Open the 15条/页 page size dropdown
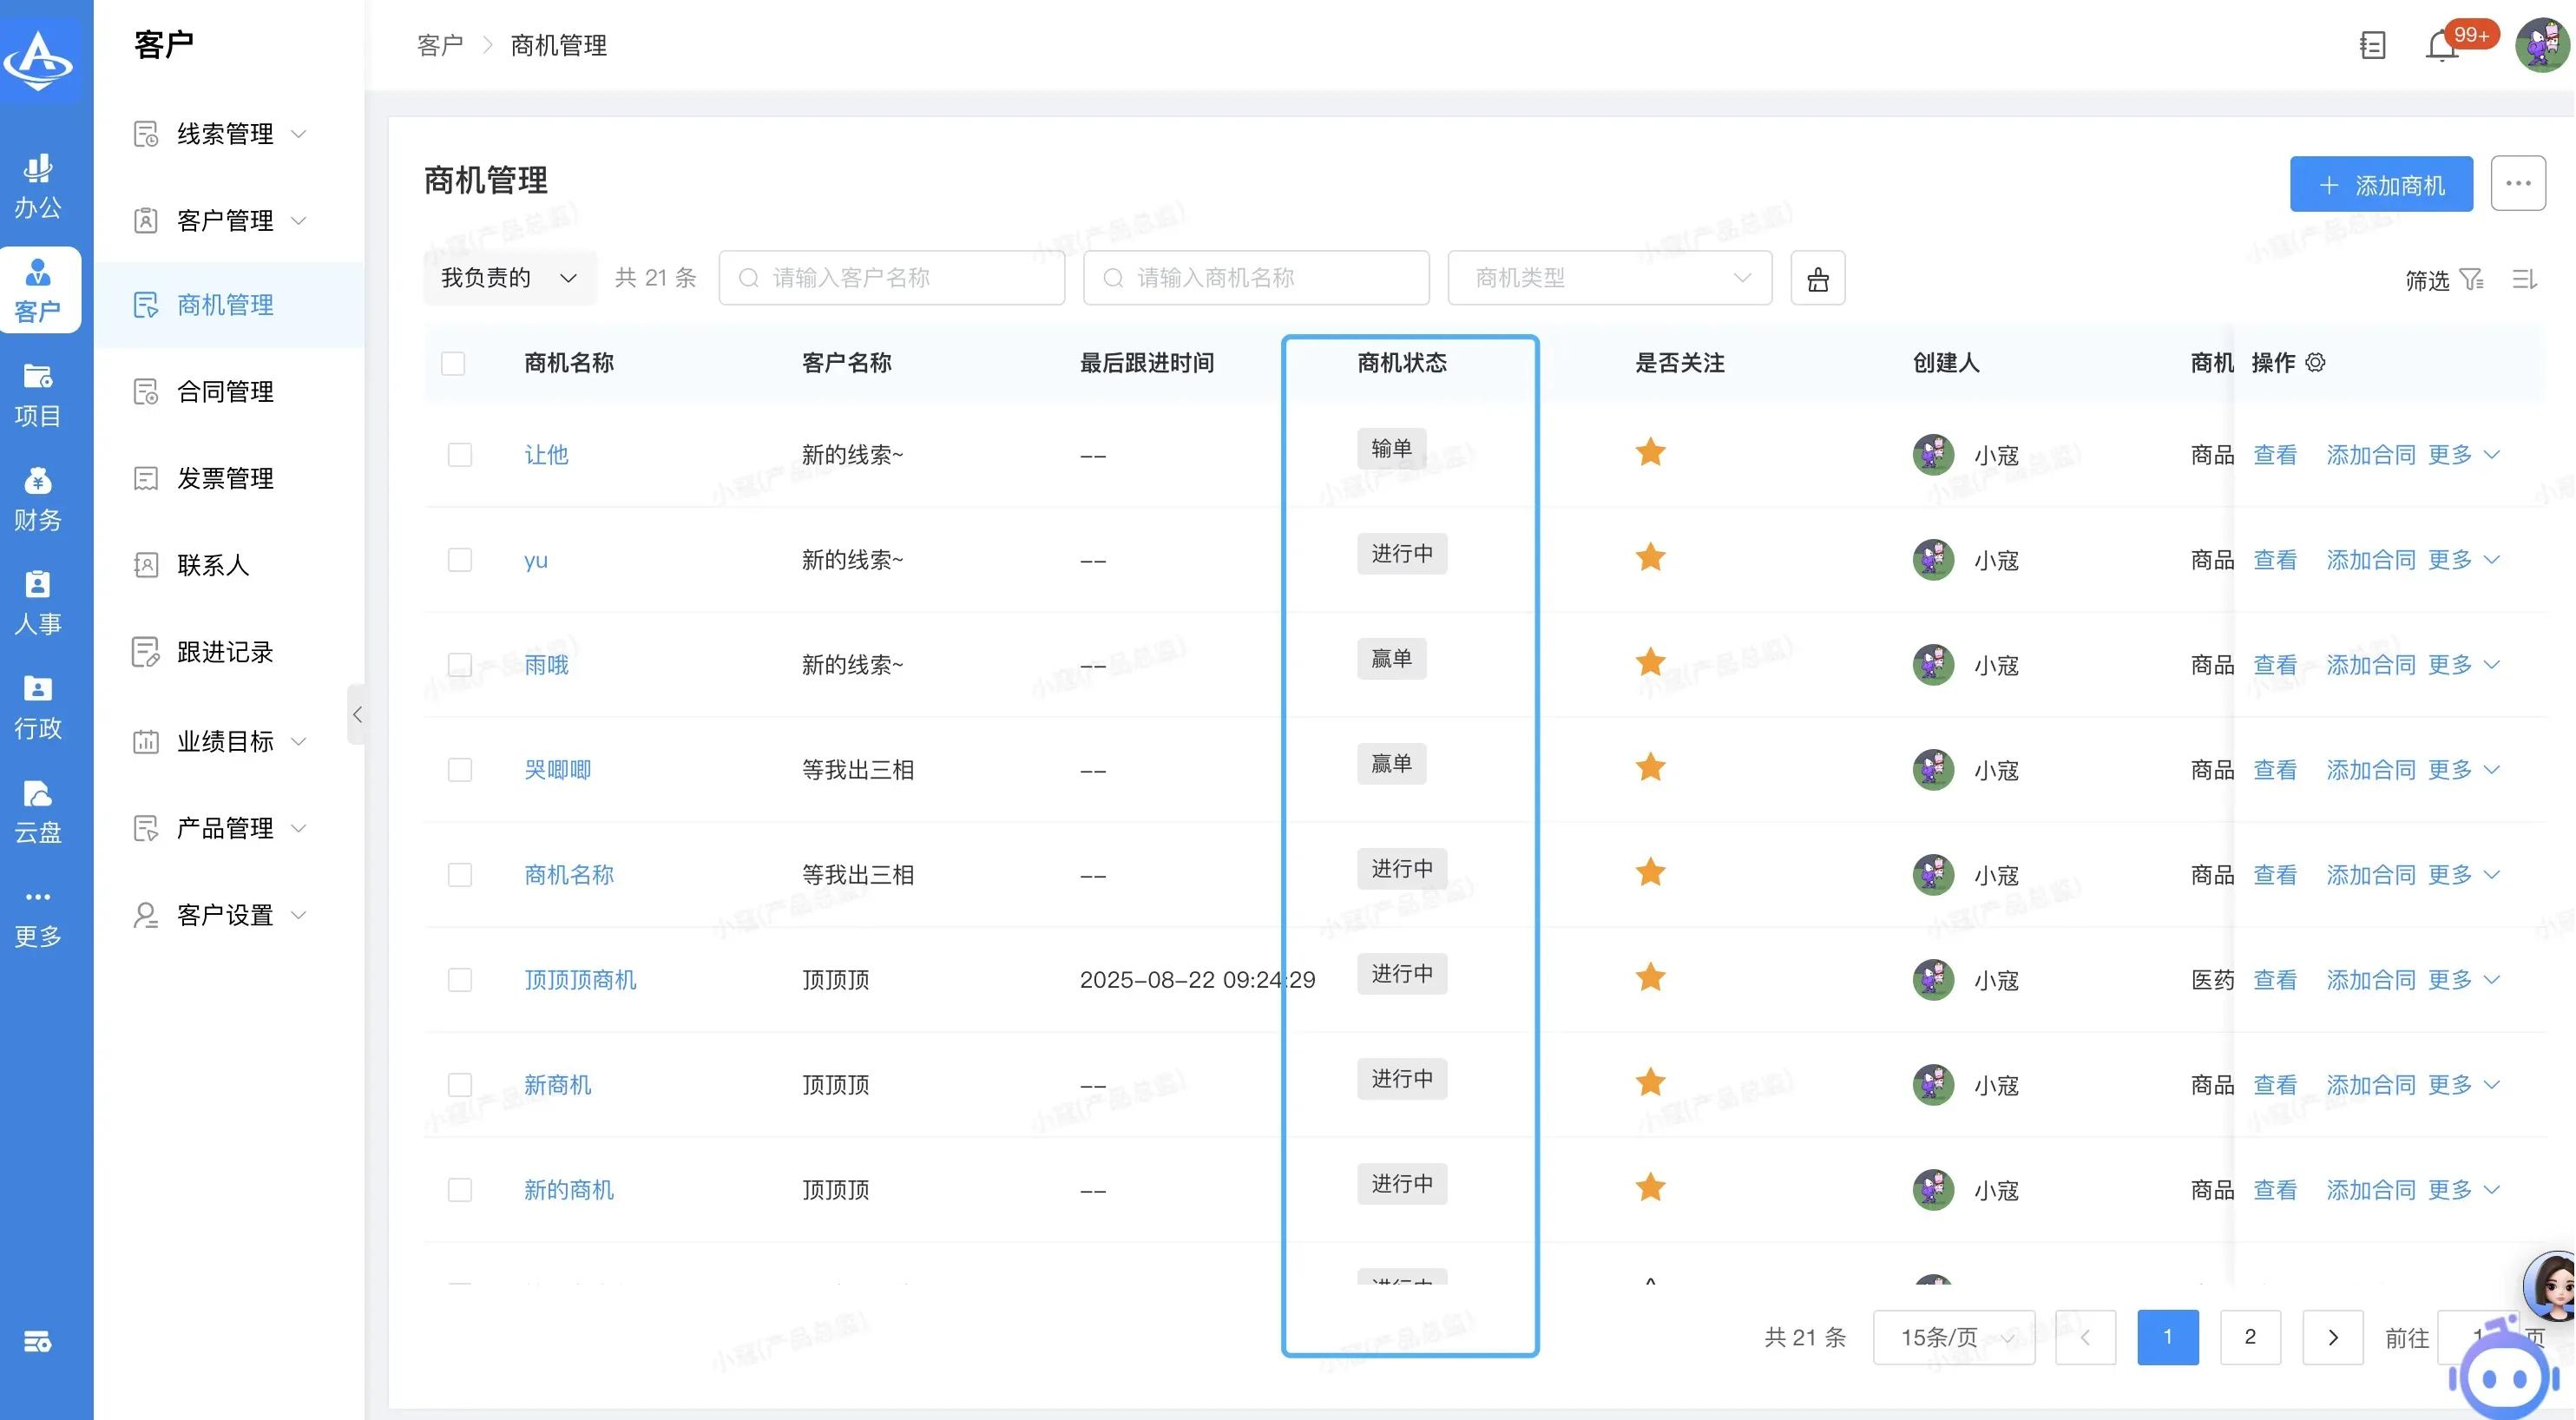 point(1953,1337)
